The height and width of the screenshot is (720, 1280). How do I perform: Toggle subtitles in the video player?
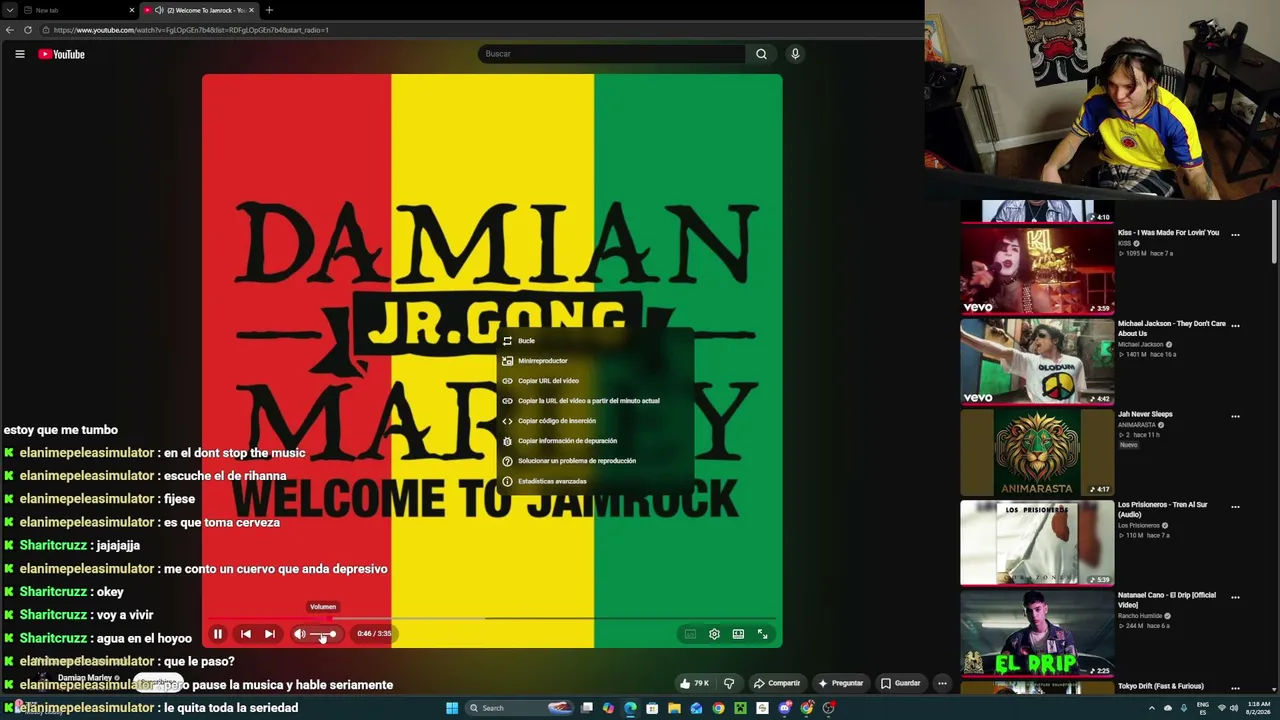[690, 634]
